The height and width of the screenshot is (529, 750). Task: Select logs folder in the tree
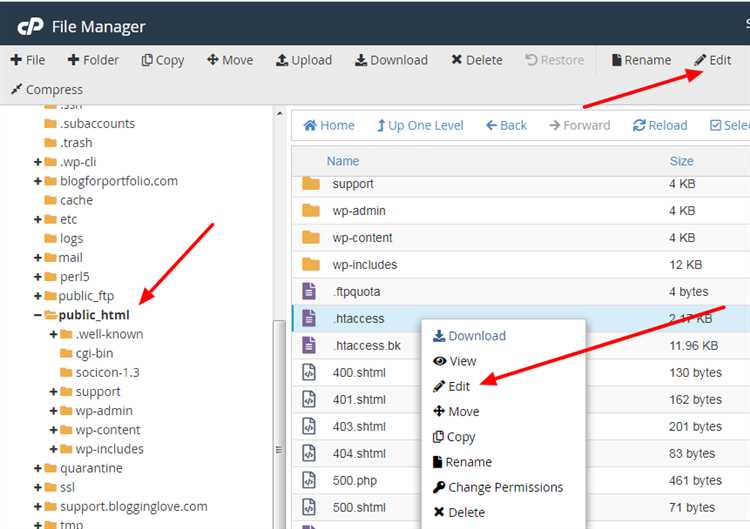pos(71,238)
